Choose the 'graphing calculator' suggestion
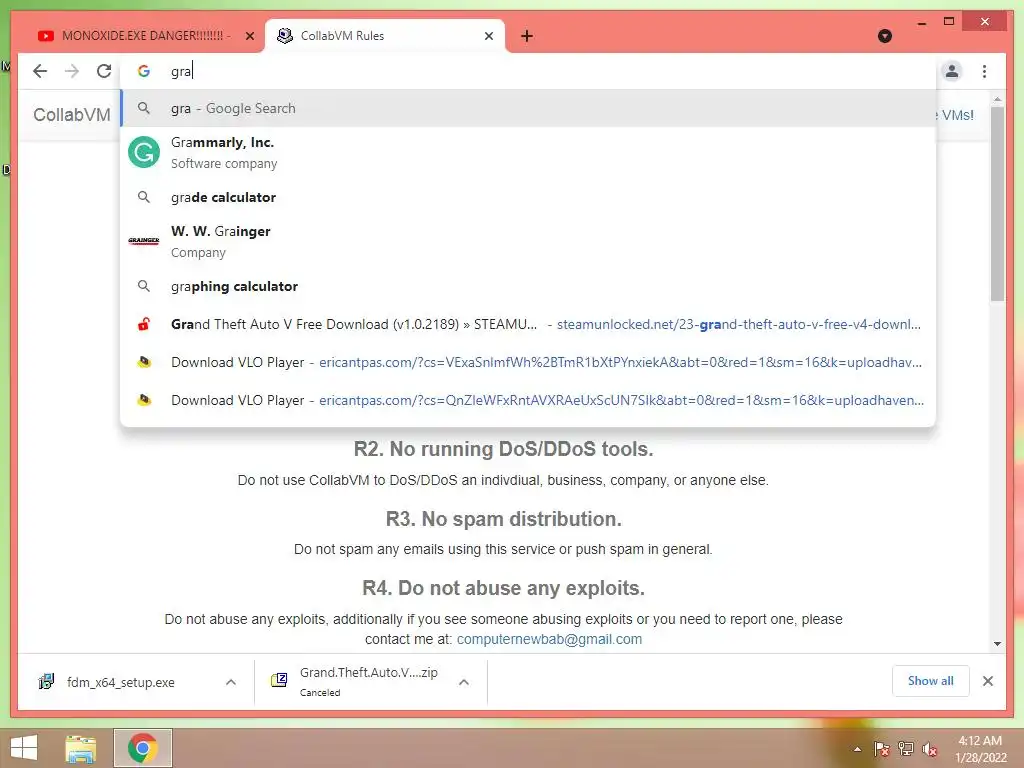The height and width of the screenshot is (768, 1024). (528, 286)
